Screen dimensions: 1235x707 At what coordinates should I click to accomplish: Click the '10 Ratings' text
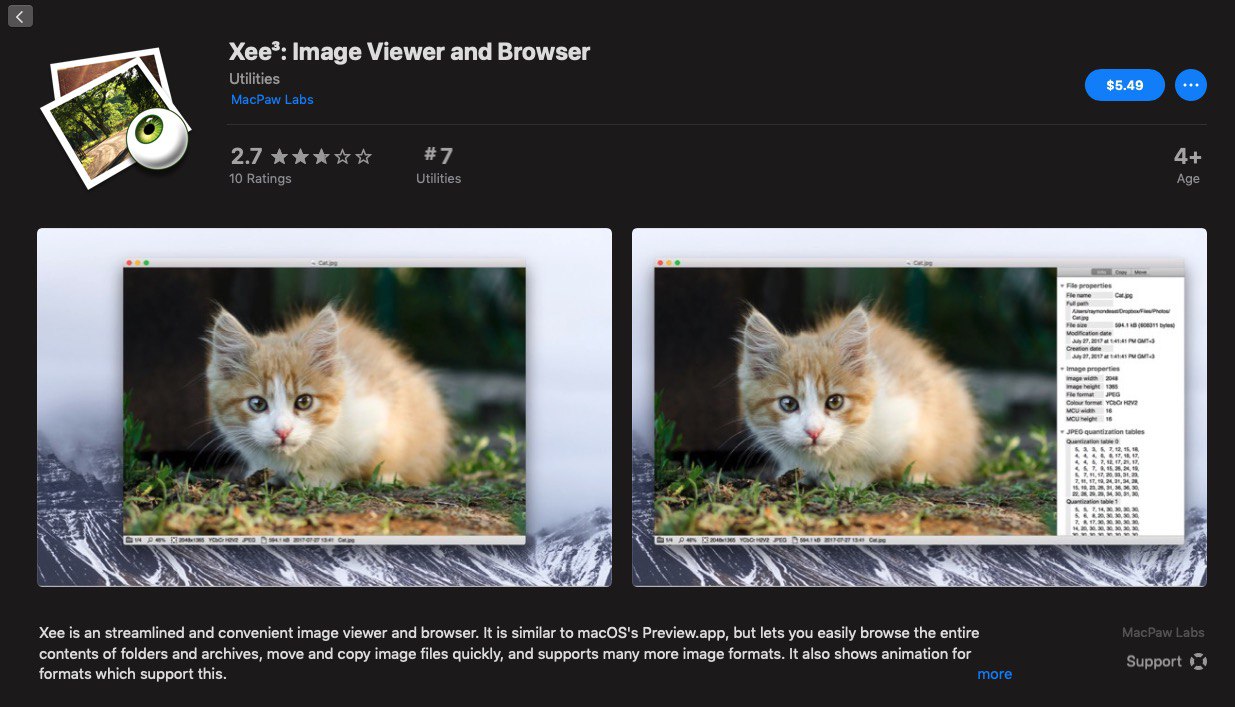click(x=260, y=179)
